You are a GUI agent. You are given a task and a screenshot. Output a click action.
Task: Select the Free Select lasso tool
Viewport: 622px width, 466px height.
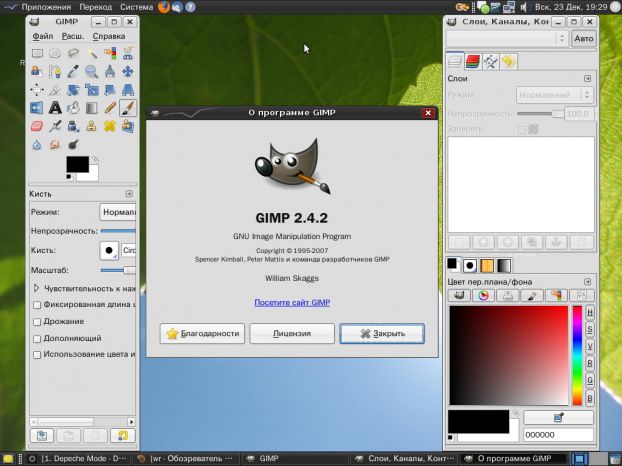pos(73,53)
